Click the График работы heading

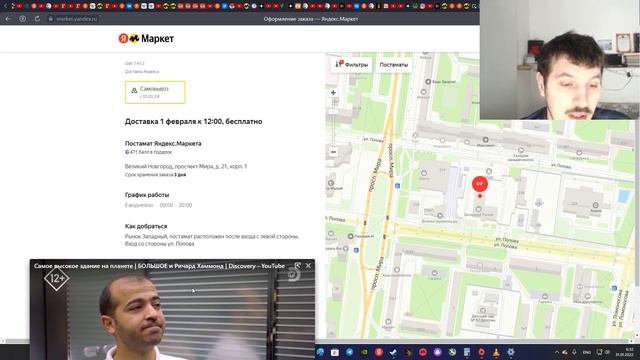[x=147, y=195]
